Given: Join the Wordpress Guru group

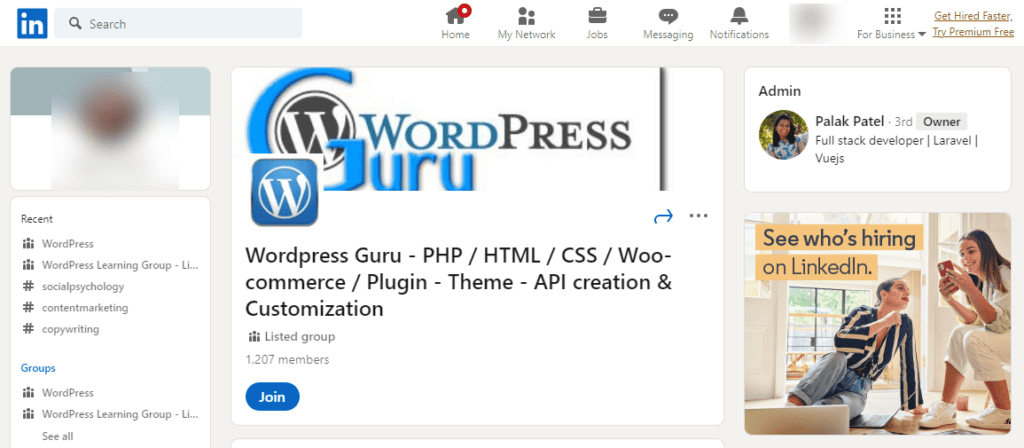Looking at the screenshot, I should (272, 397).
